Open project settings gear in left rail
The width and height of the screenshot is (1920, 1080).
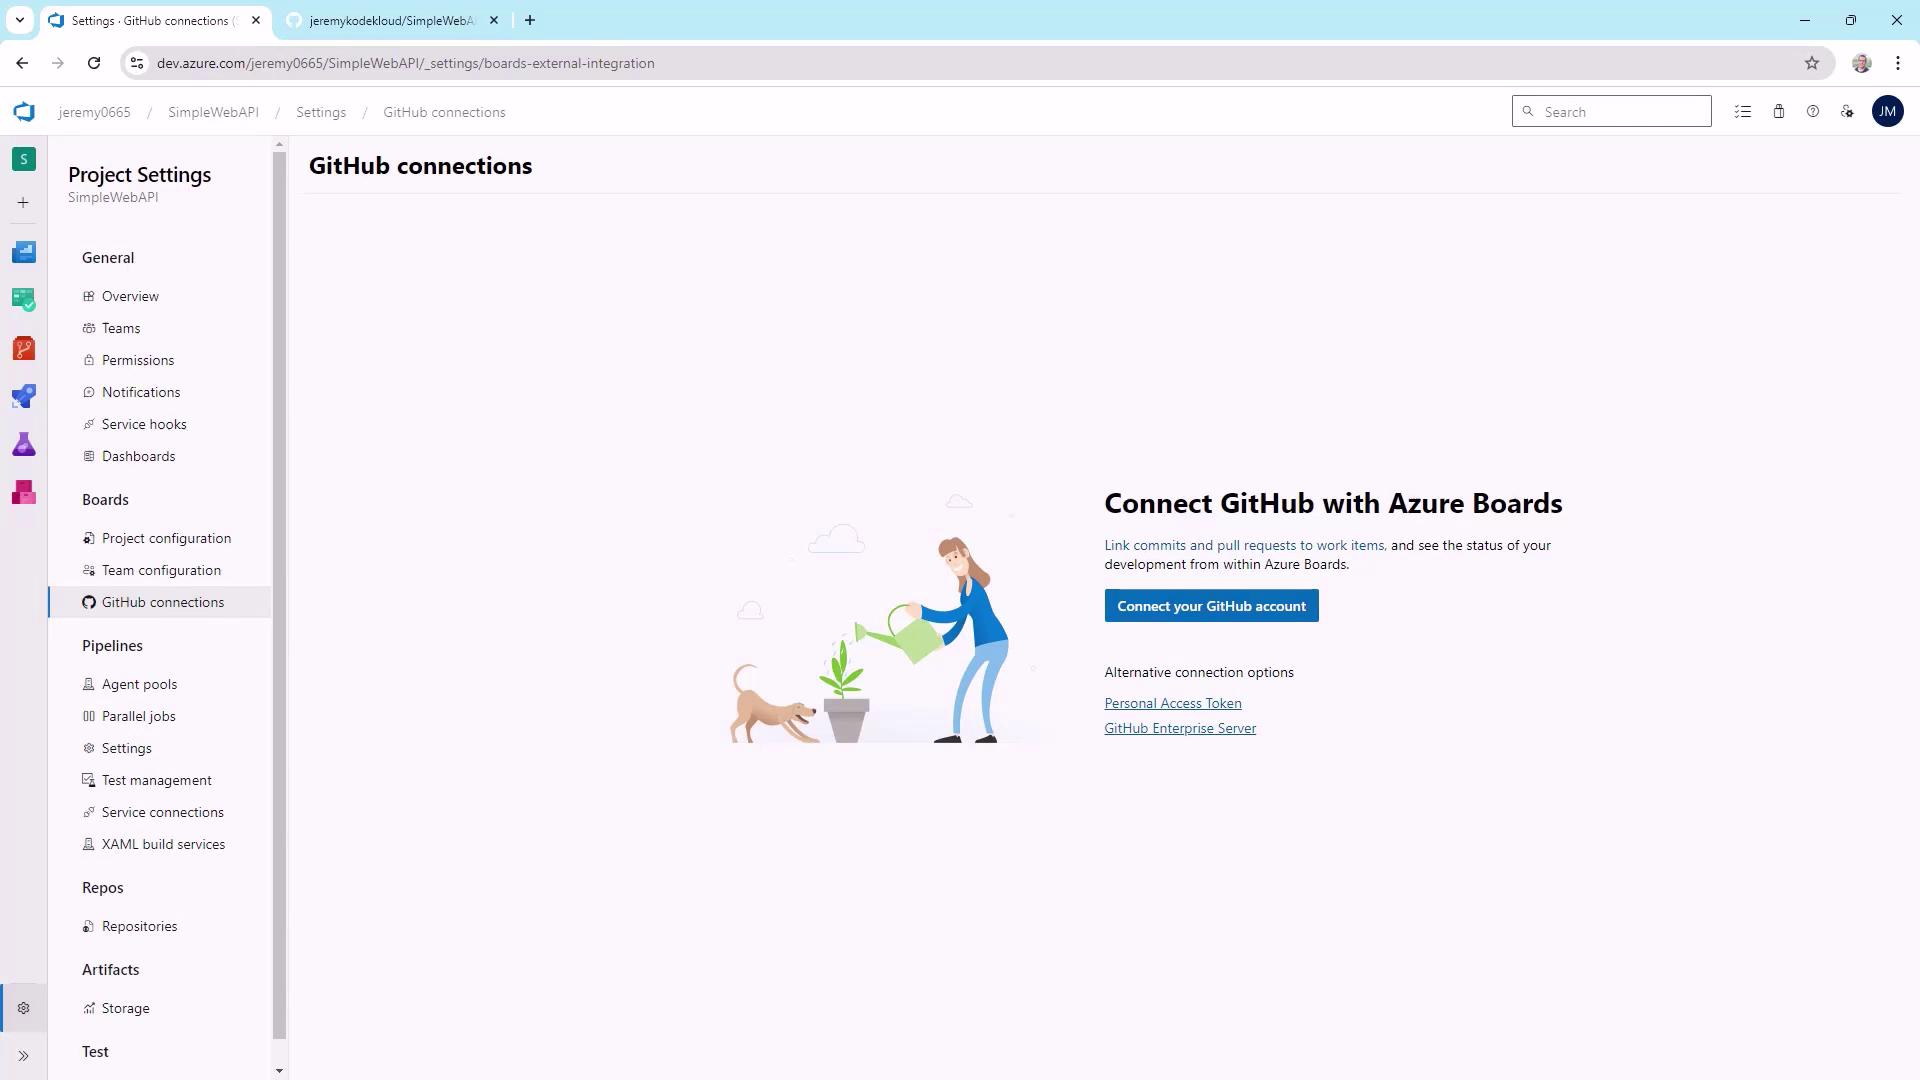[24, 1008]
